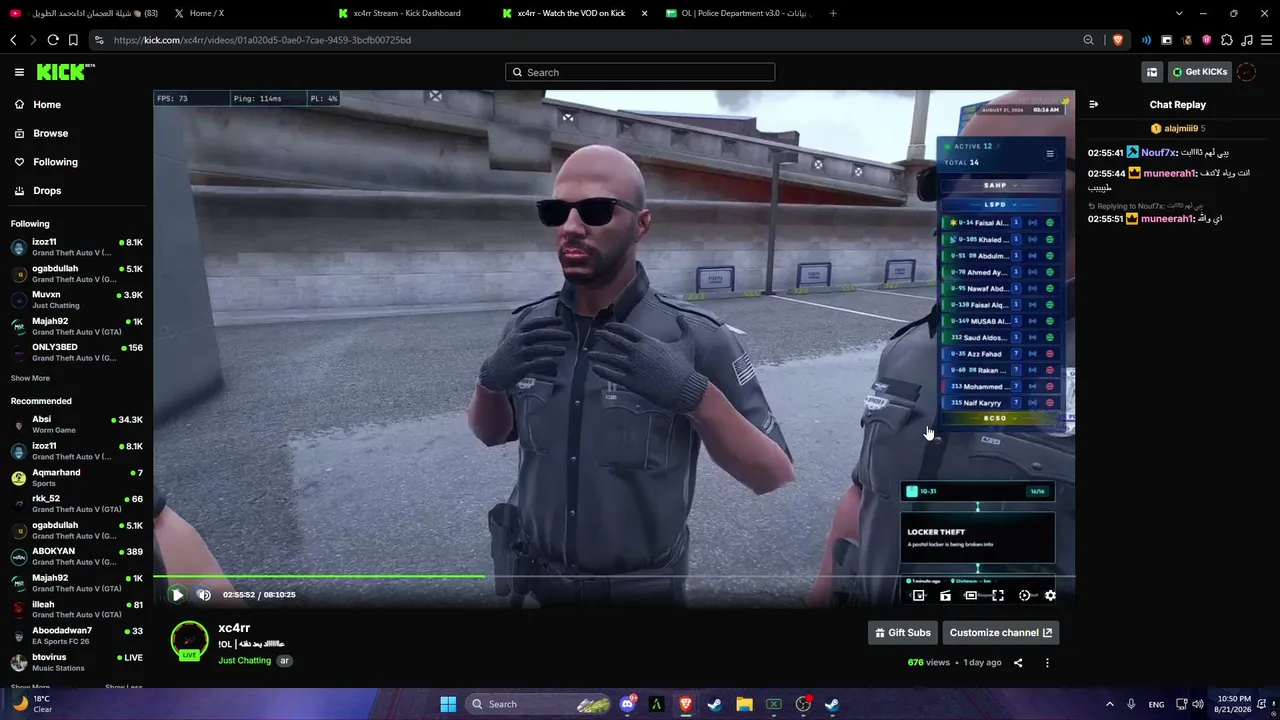Open Brave Shields icon
The height and width of the screenshot is (720, 1280).
click(x=1117, y=40)
